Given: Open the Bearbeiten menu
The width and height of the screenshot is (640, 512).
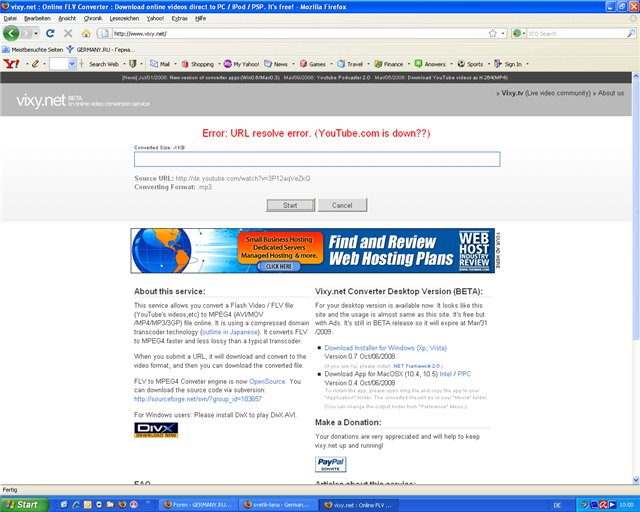Looking at the screenshot, I should point(37,18).
